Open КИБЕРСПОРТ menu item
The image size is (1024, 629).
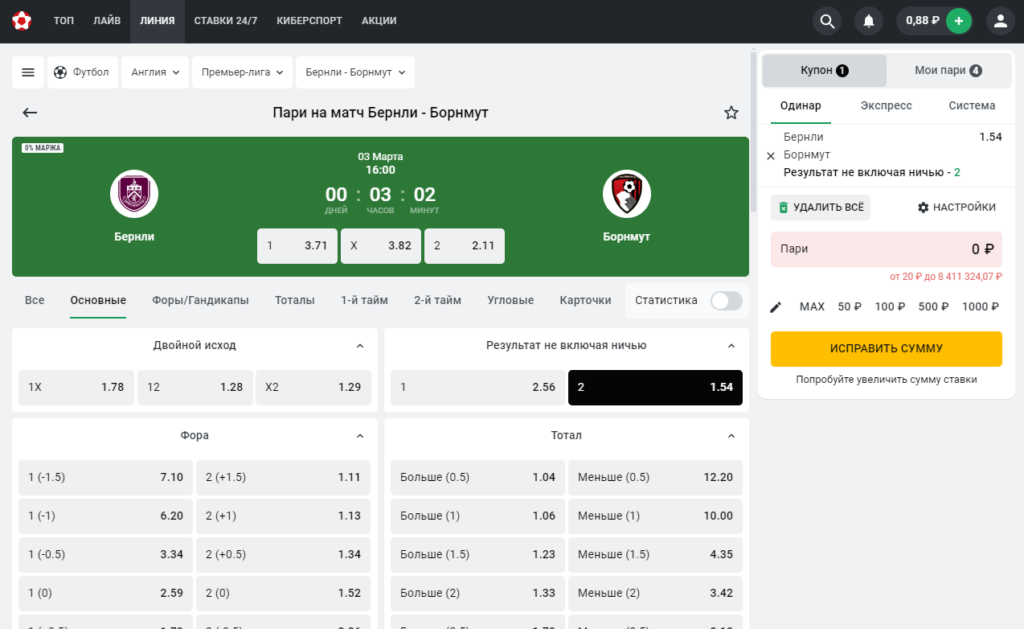[x=309, y=21]
